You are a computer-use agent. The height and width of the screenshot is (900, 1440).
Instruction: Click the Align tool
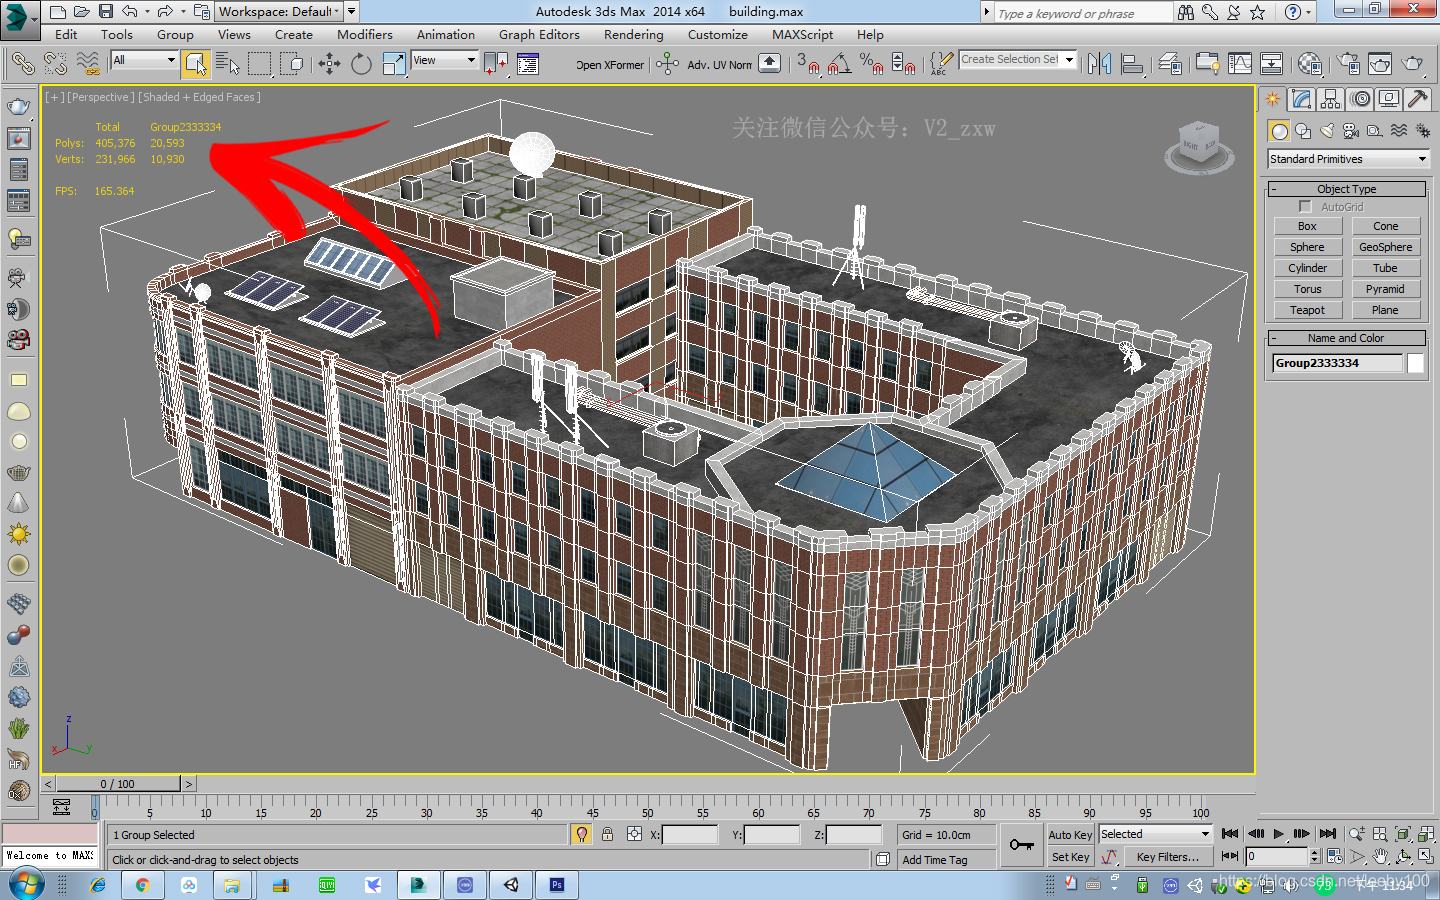pos(1132,64)
